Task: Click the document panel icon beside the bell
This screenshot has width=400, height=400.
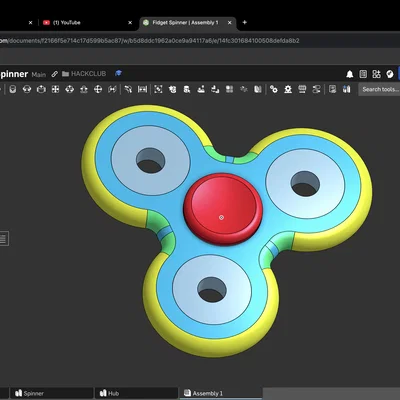Action: (363, 74)
